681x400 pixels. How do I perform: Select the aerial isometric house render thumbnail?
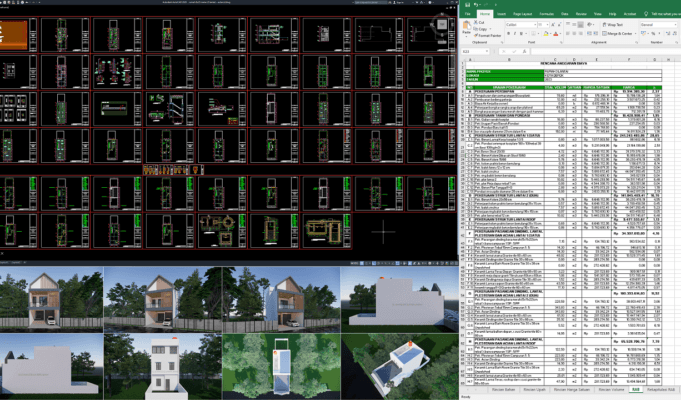(x=400, y=367)
